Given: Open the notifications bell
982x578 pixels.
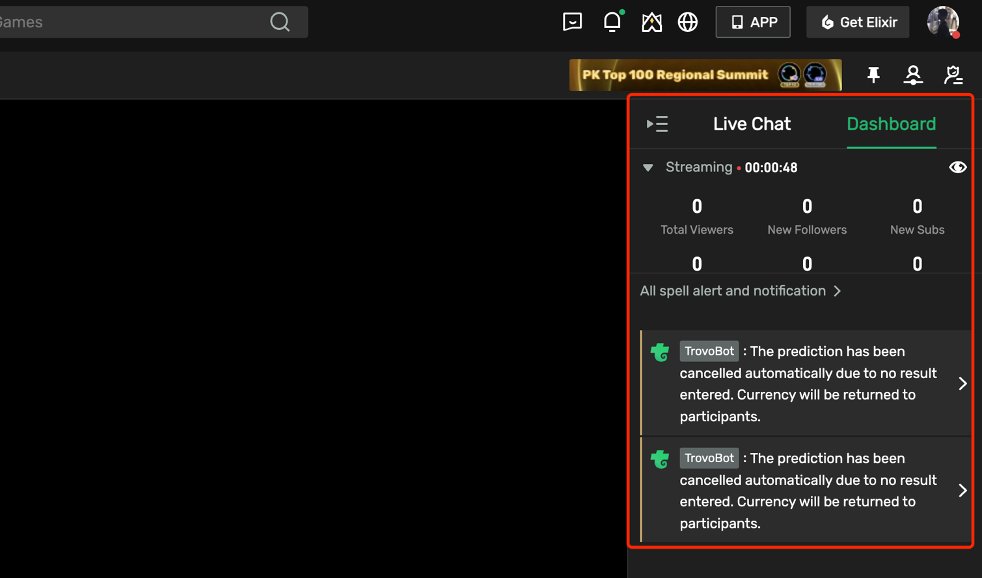Looking at the screenshot, I should point(612,21).
